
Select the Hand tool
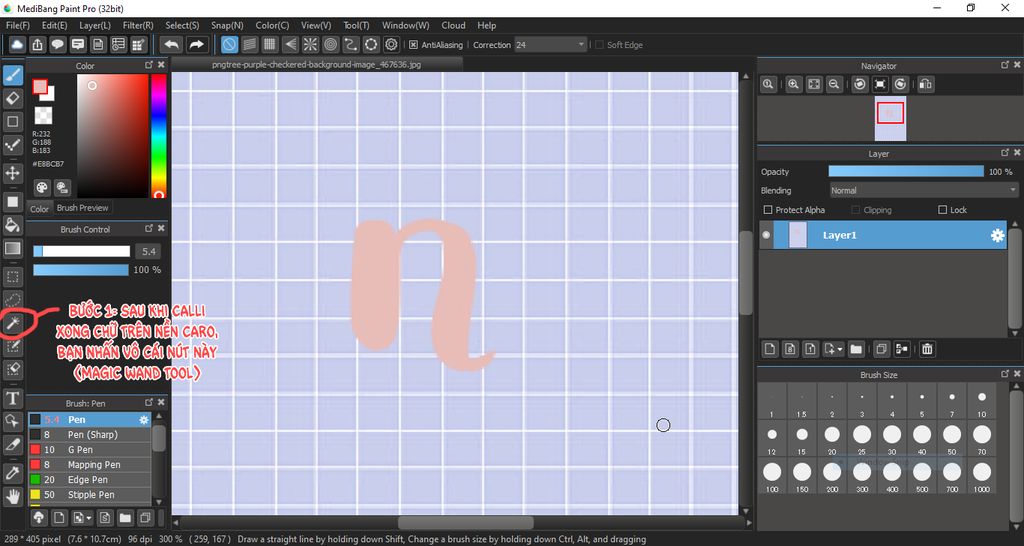pyautogui.click(x=12, y=497)
